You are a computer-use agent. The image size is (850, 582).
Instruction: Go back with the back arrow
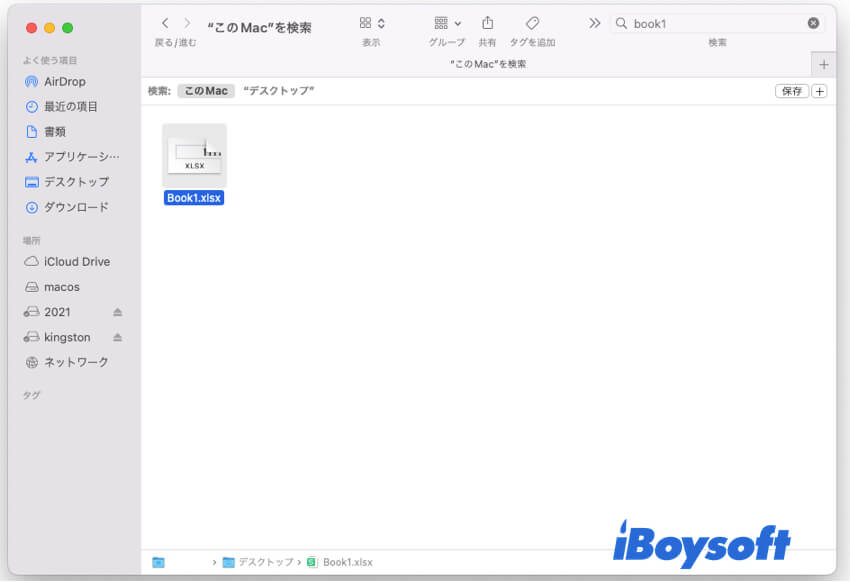(x=165, y=23)
